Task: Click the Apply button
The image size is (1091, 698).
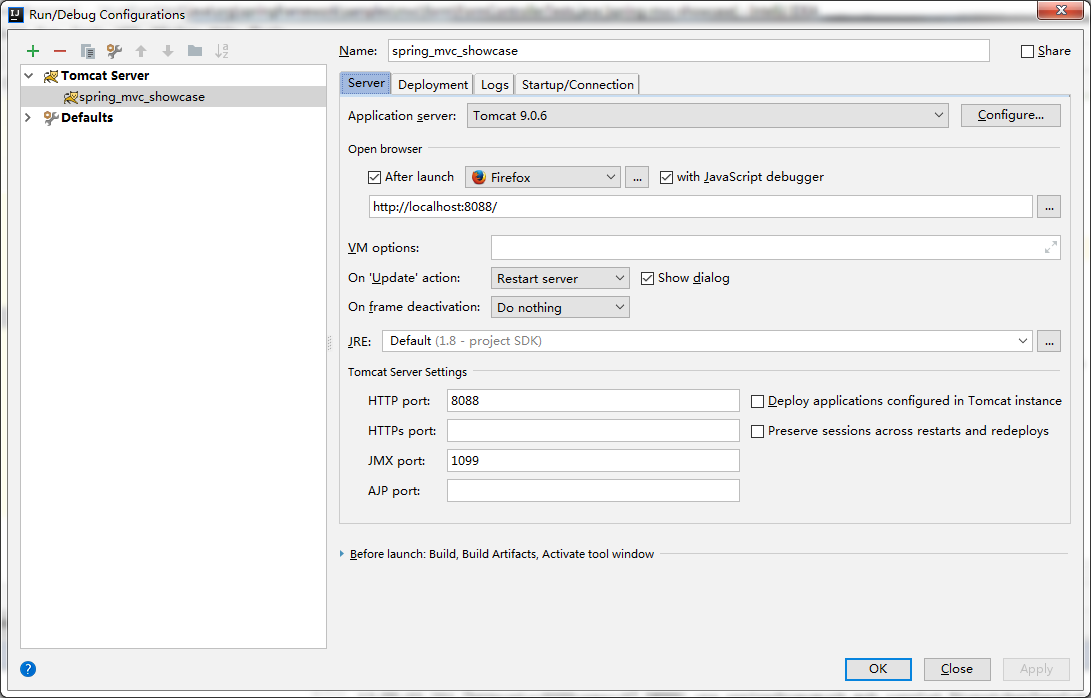Action: pos(1036,669)
